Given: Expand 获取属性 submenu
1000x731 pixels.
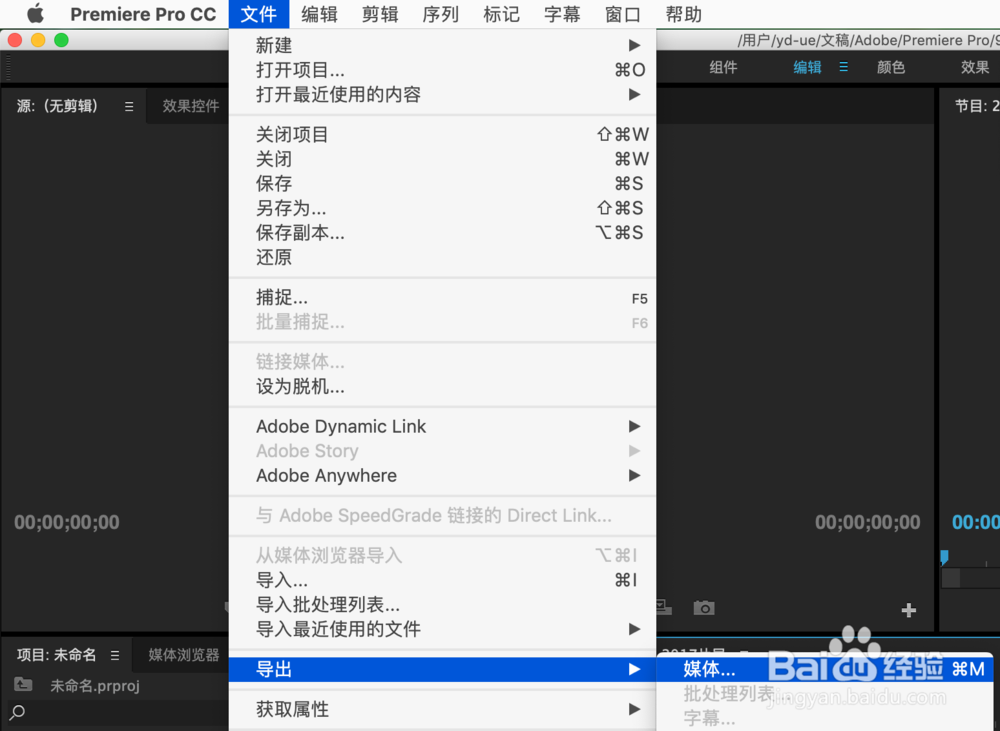Looking at the screenshot, I should tap(442, 709).
